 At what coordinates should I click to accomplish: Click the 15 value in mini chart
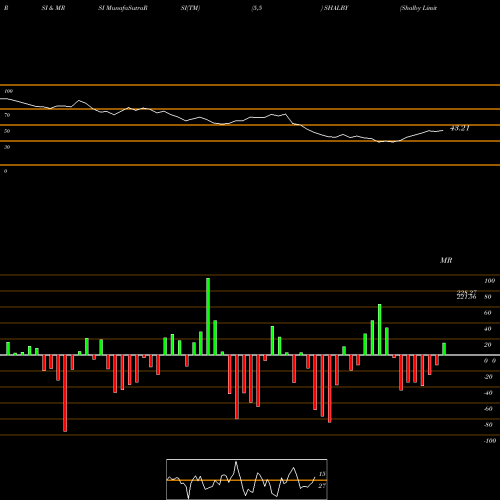pos(322,474)
